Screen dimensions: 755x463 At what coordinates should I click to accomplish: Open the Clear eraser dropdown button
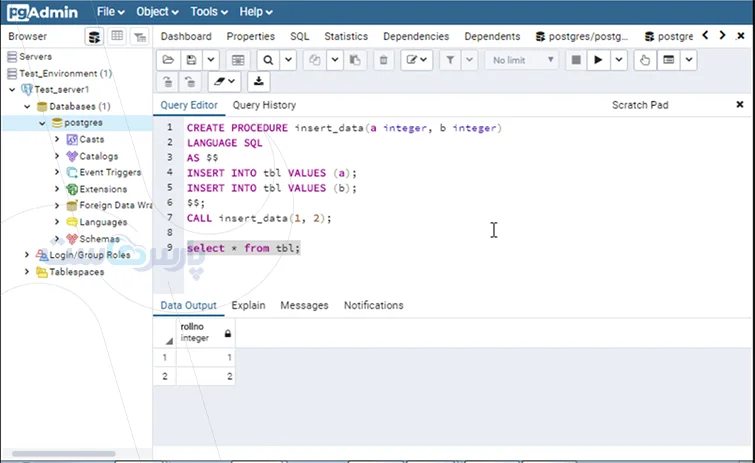tap(224, 82)
